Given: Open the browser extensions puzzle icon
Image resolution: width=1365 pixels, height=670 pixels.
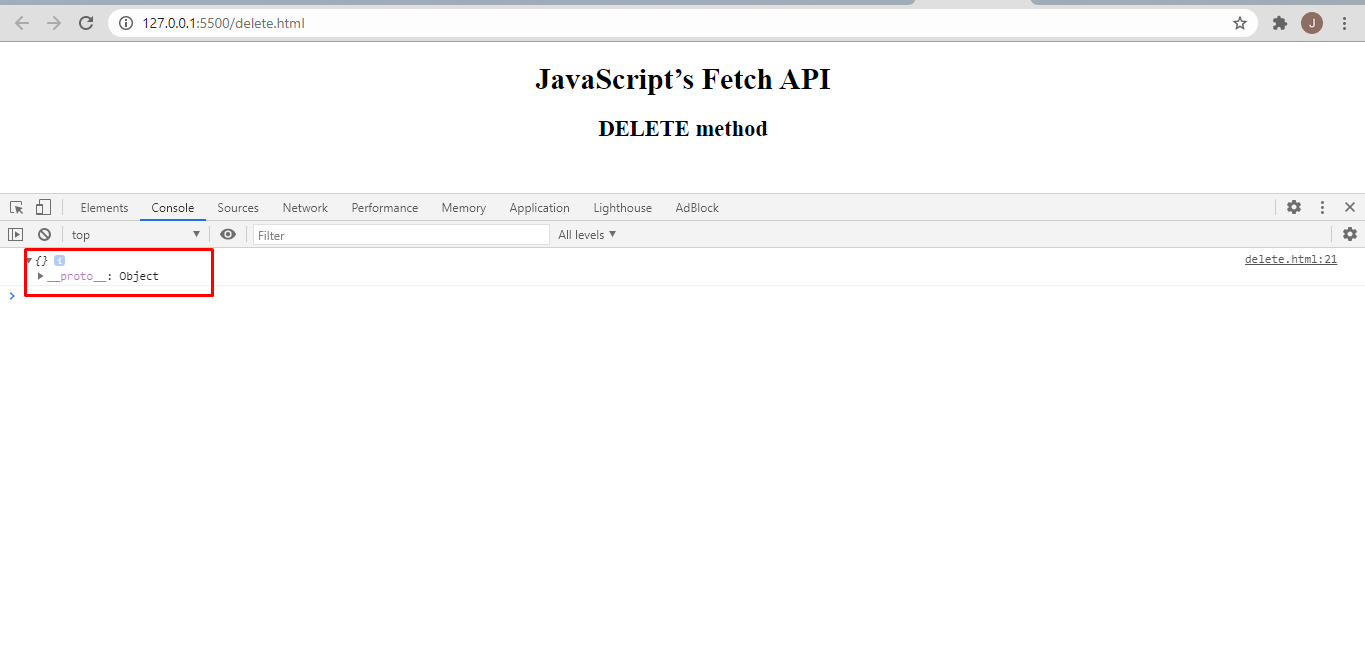Looking at the screenshot, I should point(1279,22).
